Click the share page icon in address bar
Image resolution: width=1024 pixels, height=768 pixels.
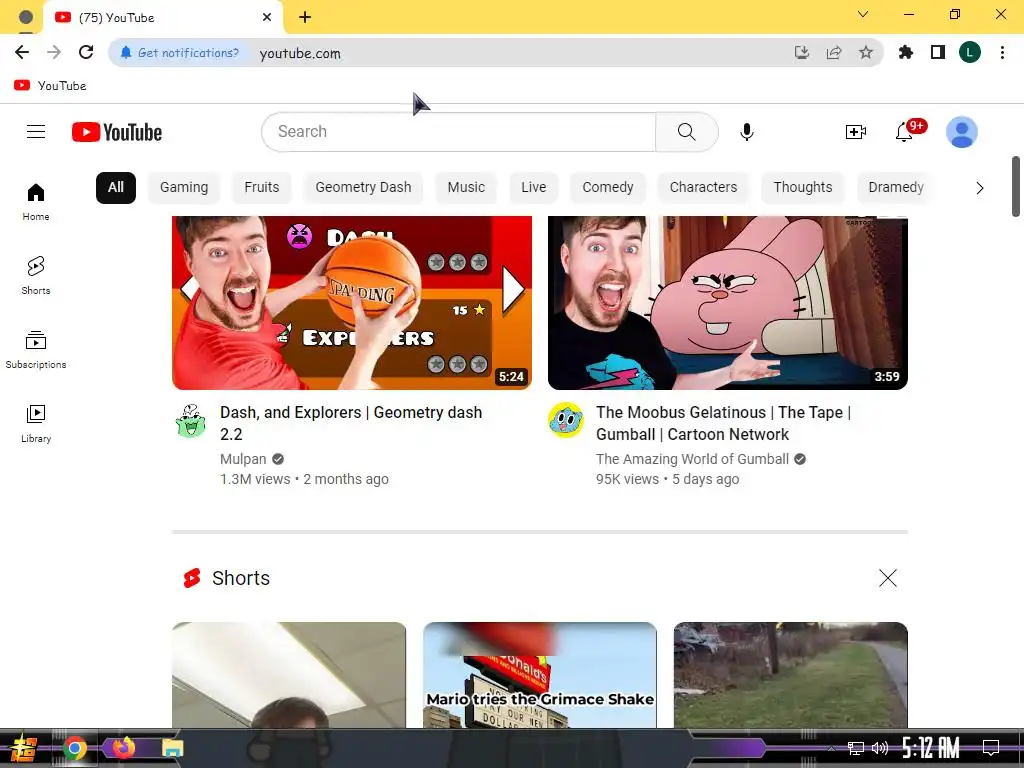[x=833, y=52]
